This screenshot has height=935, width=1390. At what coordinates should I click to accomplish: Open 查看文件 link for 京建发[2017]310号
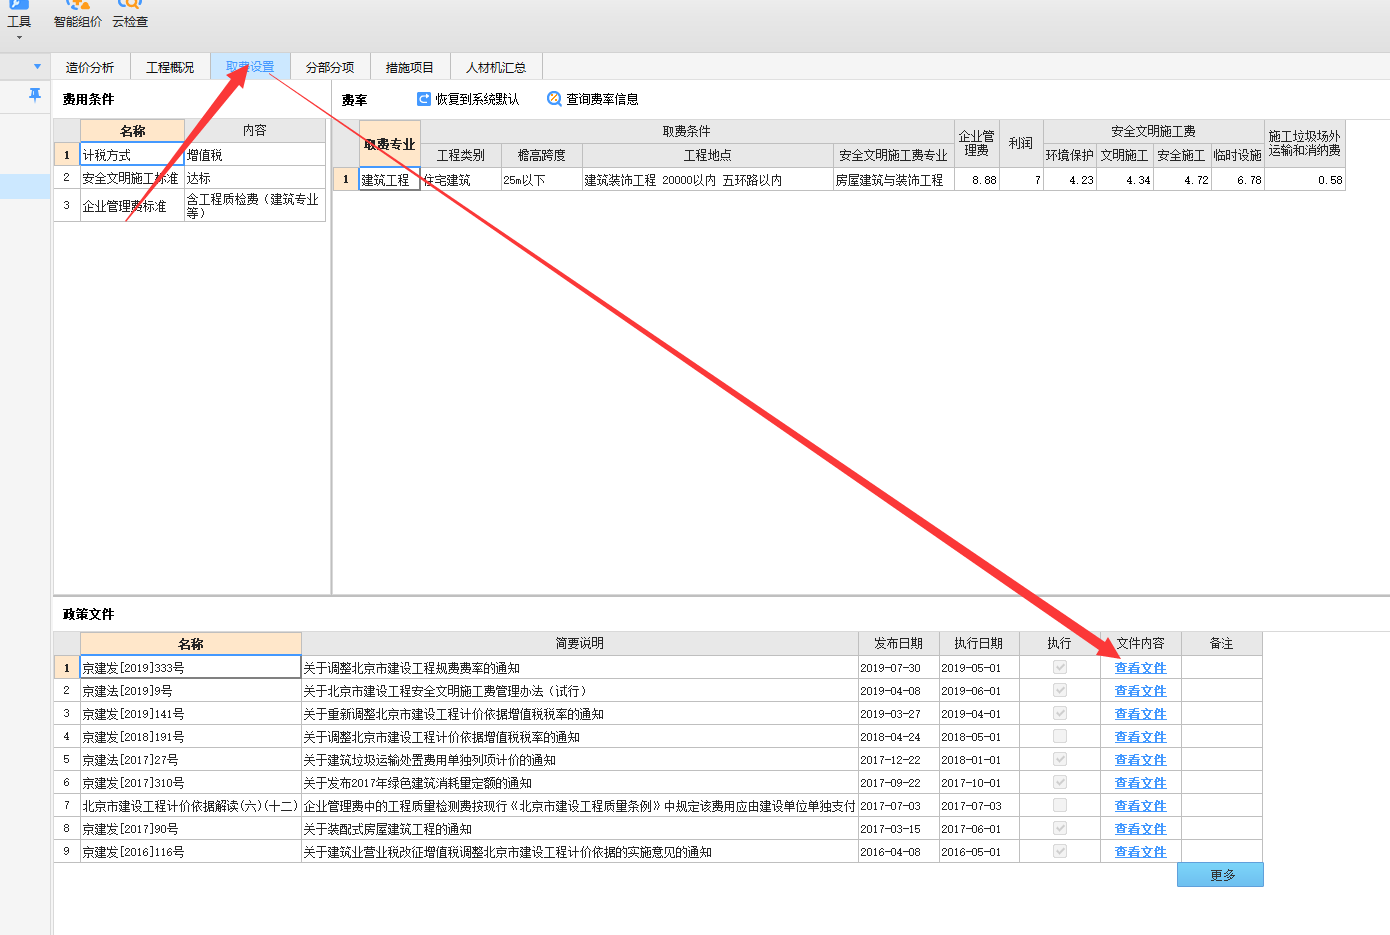(1140, 783)
